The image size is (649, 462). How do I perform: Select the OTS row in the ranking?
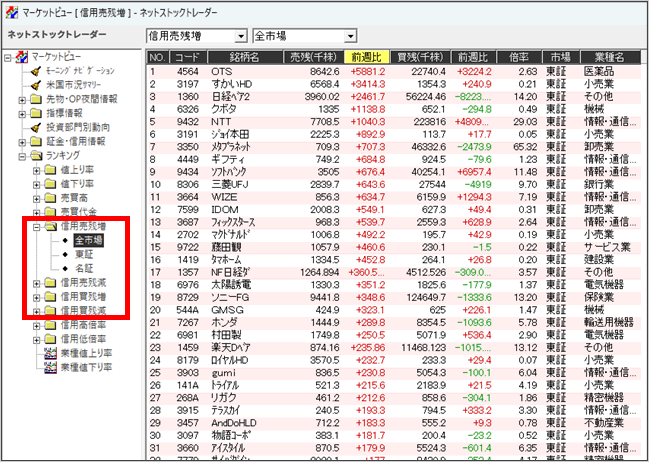394,72
